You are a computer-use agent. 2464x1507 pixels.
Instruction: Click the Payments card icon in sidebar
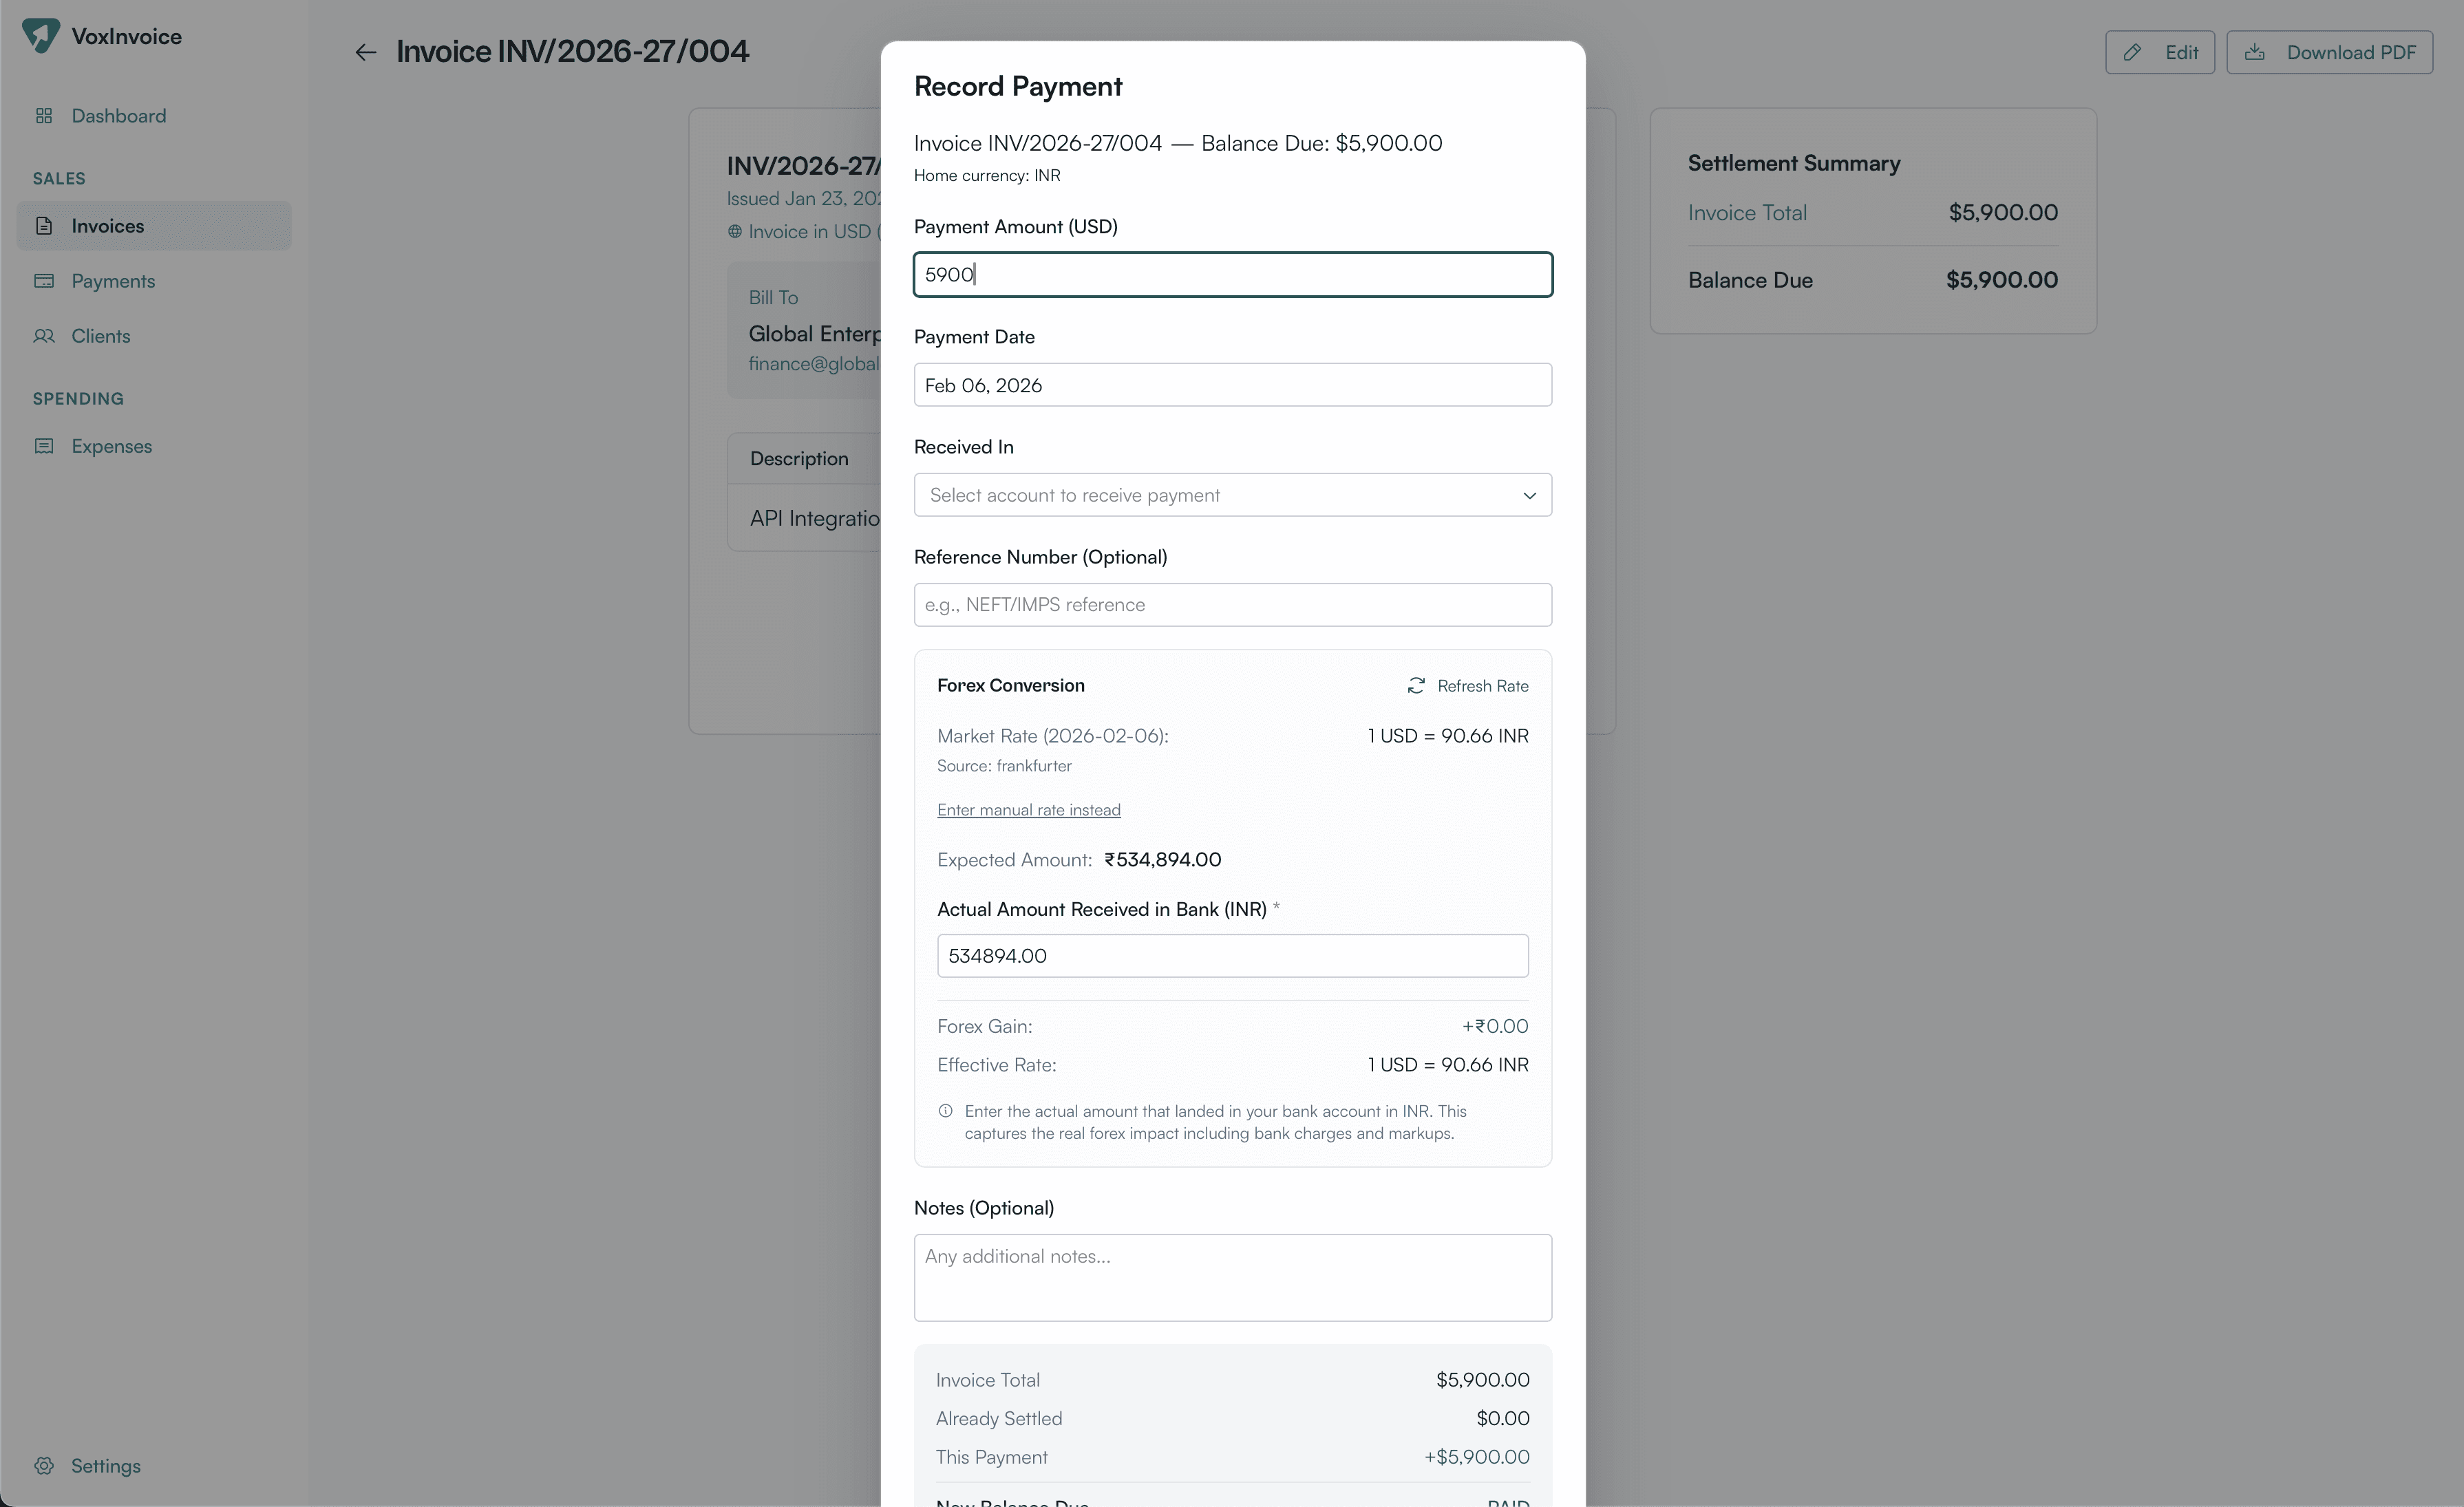[x=44, y=281]
